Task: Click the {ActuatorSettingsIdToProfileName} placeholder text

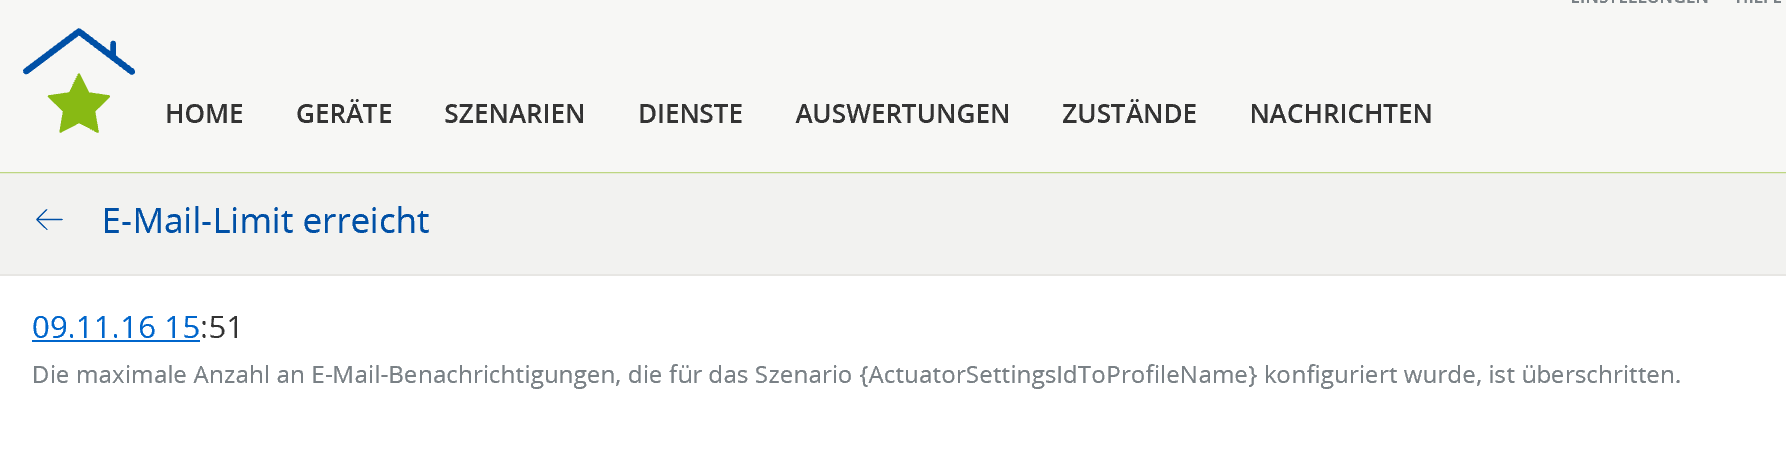Action: coord(1057,375)
